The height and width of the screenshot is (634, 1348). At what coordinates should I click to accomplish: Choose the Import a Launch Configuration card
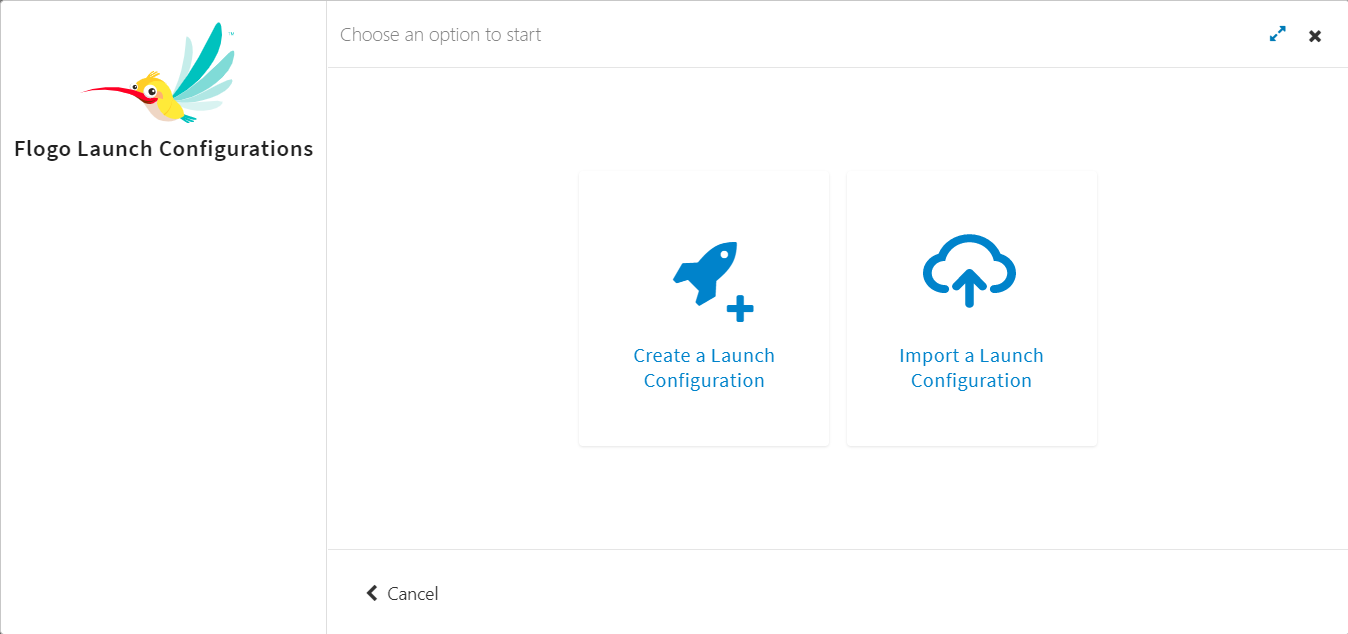click(972, 309)
